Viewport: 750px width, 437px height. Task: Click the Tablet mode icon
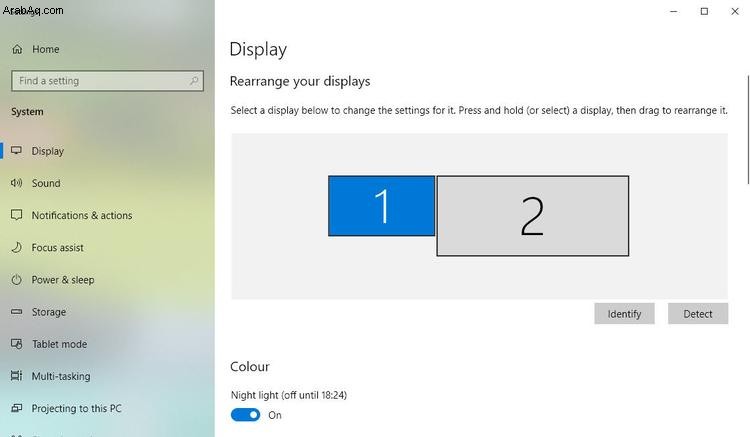coord(17,344)
